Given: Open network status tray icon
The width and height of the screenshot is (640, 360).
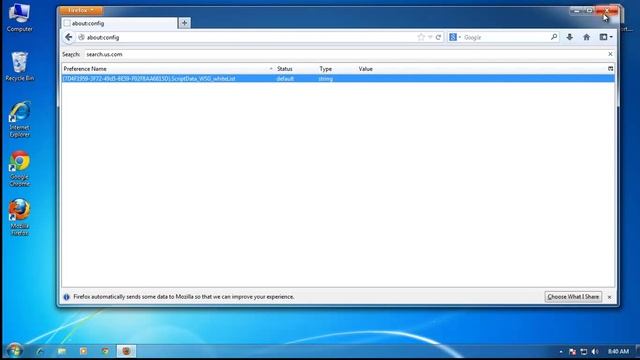Looking at the screenshot, I should (x=584, y=351).
